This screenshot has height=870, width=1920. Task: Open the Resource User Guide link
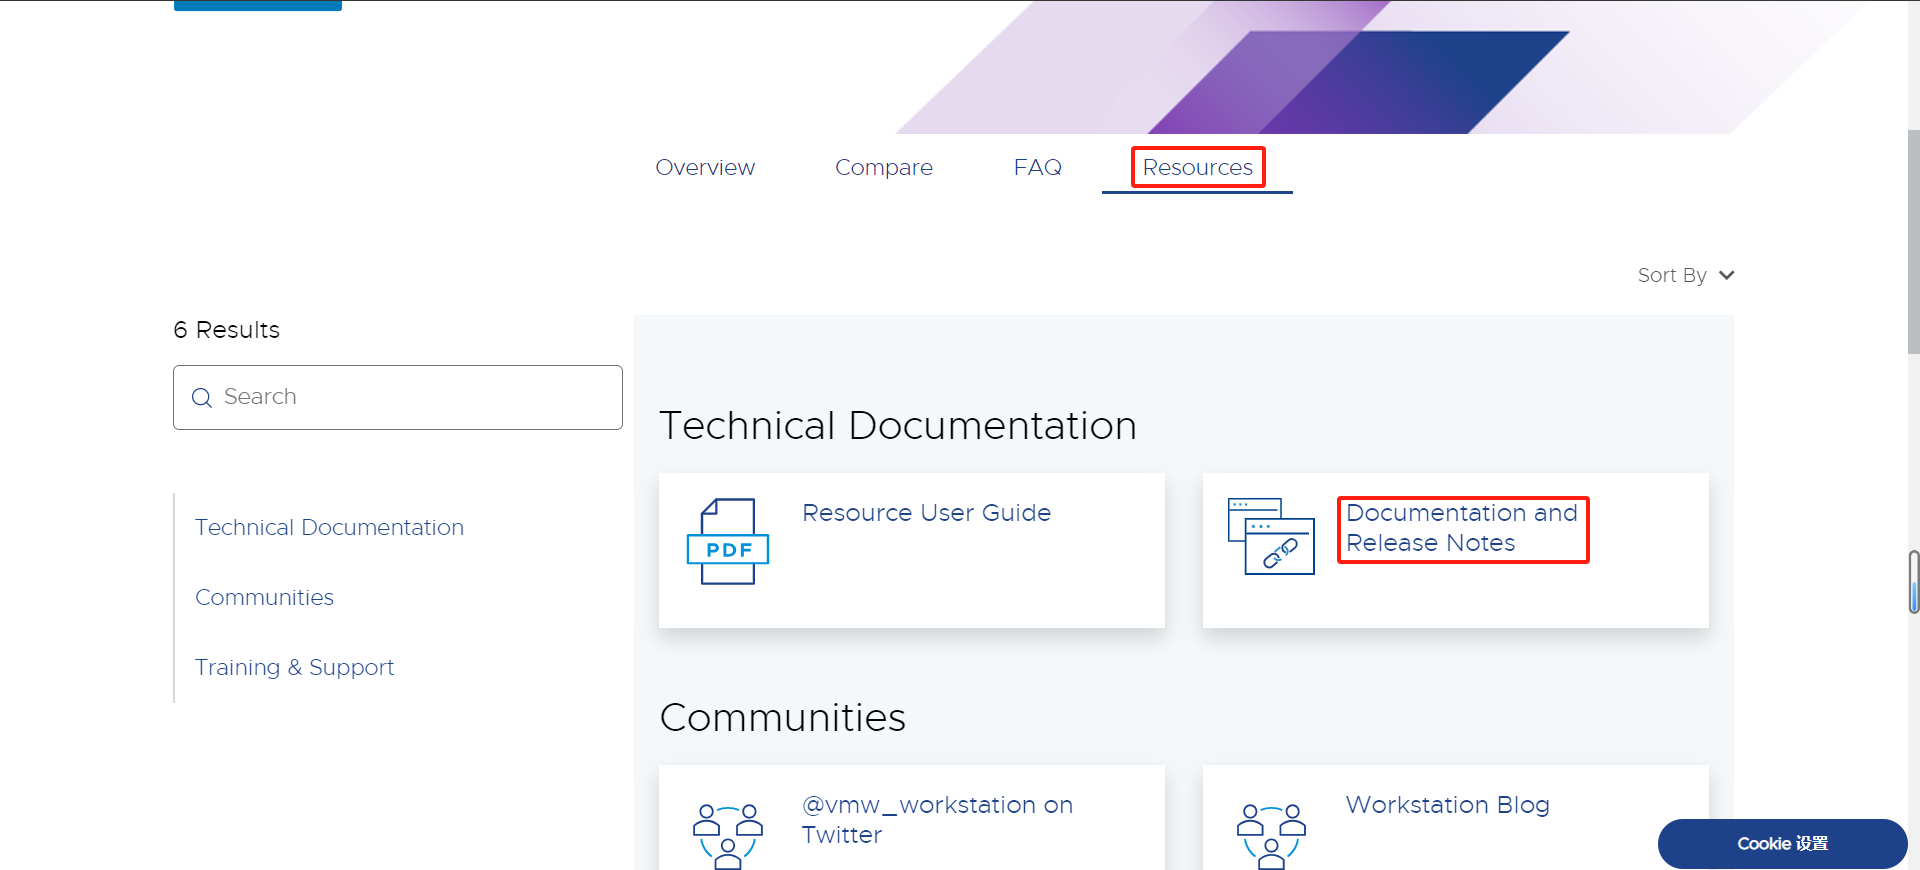point(926,513)
